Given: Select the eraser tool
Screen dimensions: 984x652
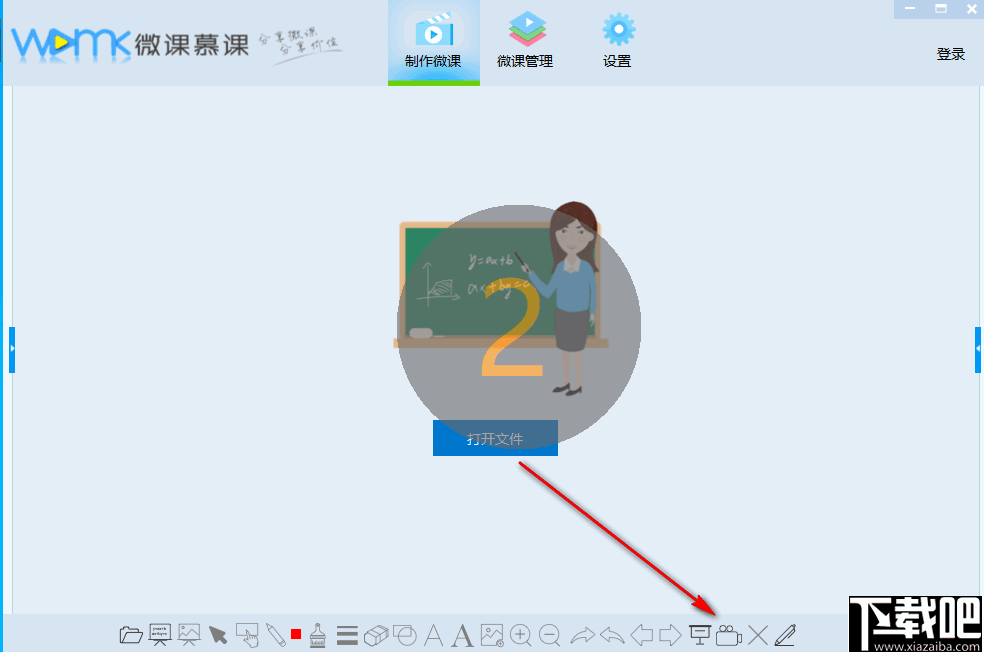Looking at the screenshot, I should click(376, 635).
